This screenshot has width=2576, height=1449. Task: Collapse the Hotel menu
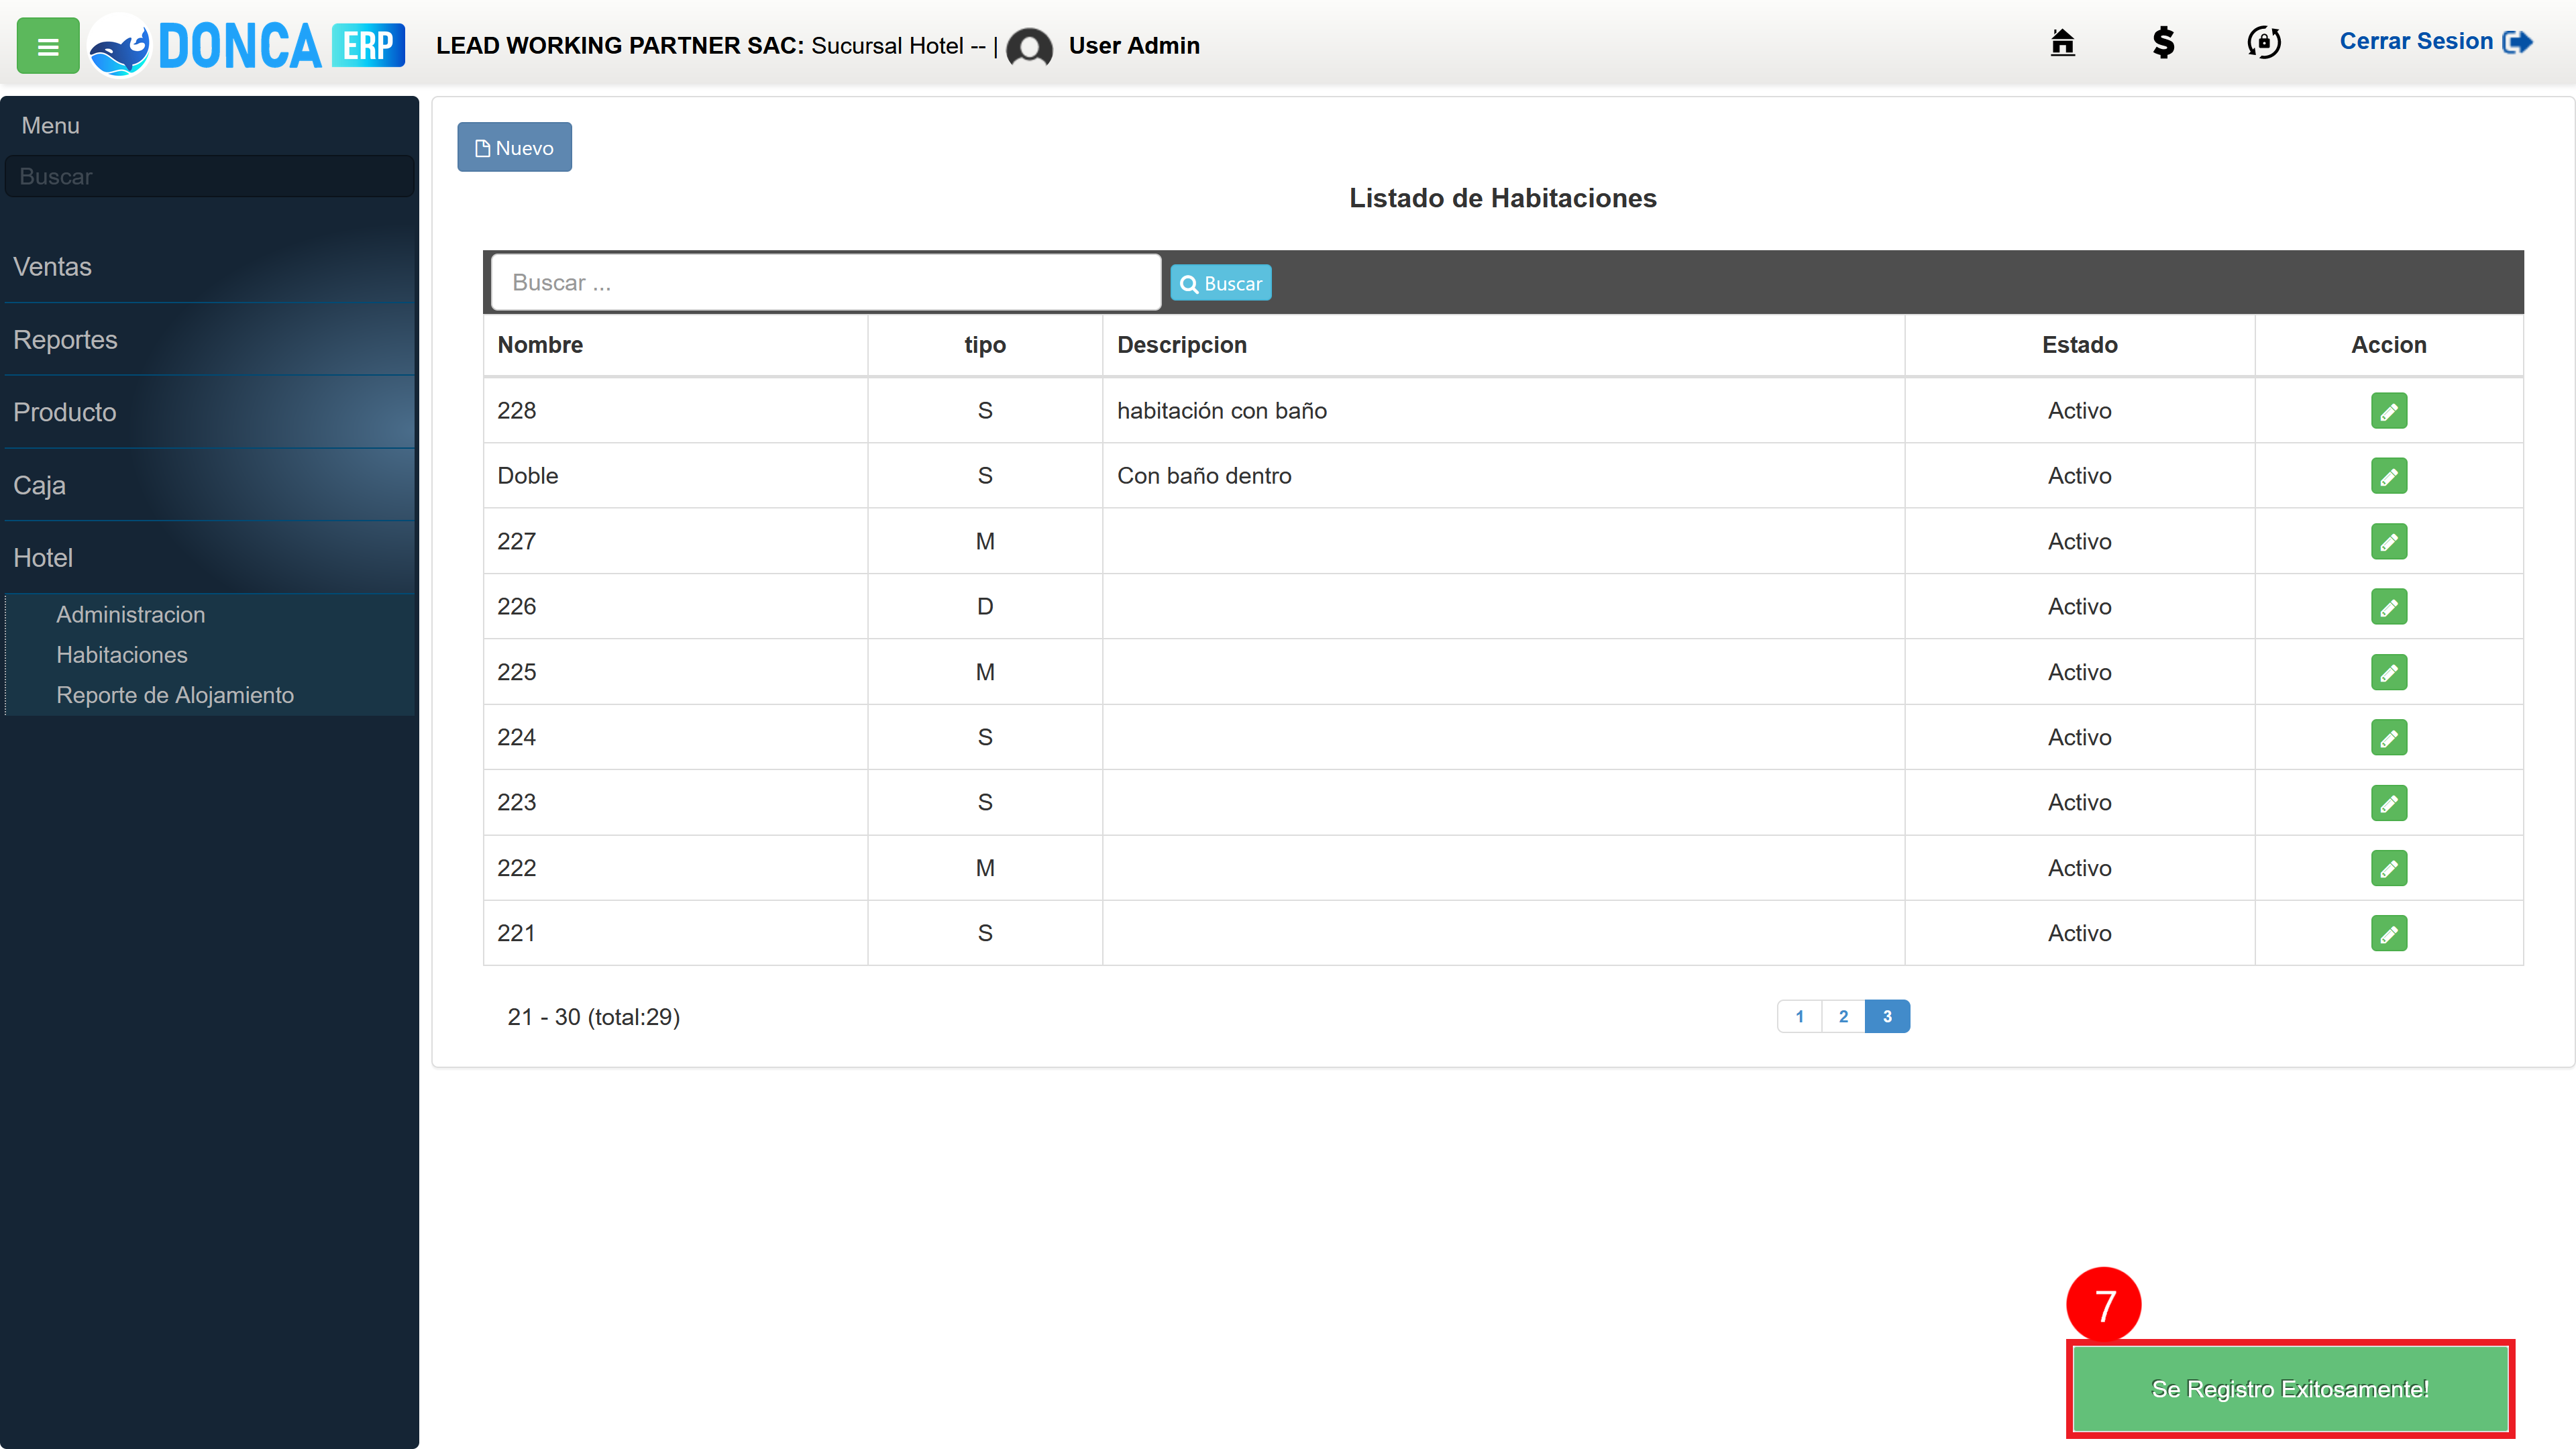click(209, 558)
